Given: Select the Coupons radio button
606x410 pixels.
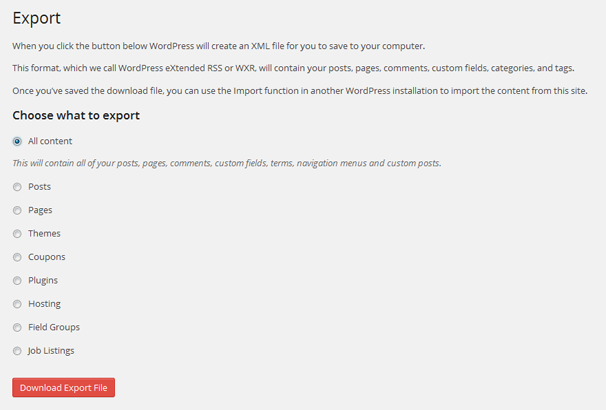Looking at the screenshot, I should pyautogui.click(x=17, y=257).
